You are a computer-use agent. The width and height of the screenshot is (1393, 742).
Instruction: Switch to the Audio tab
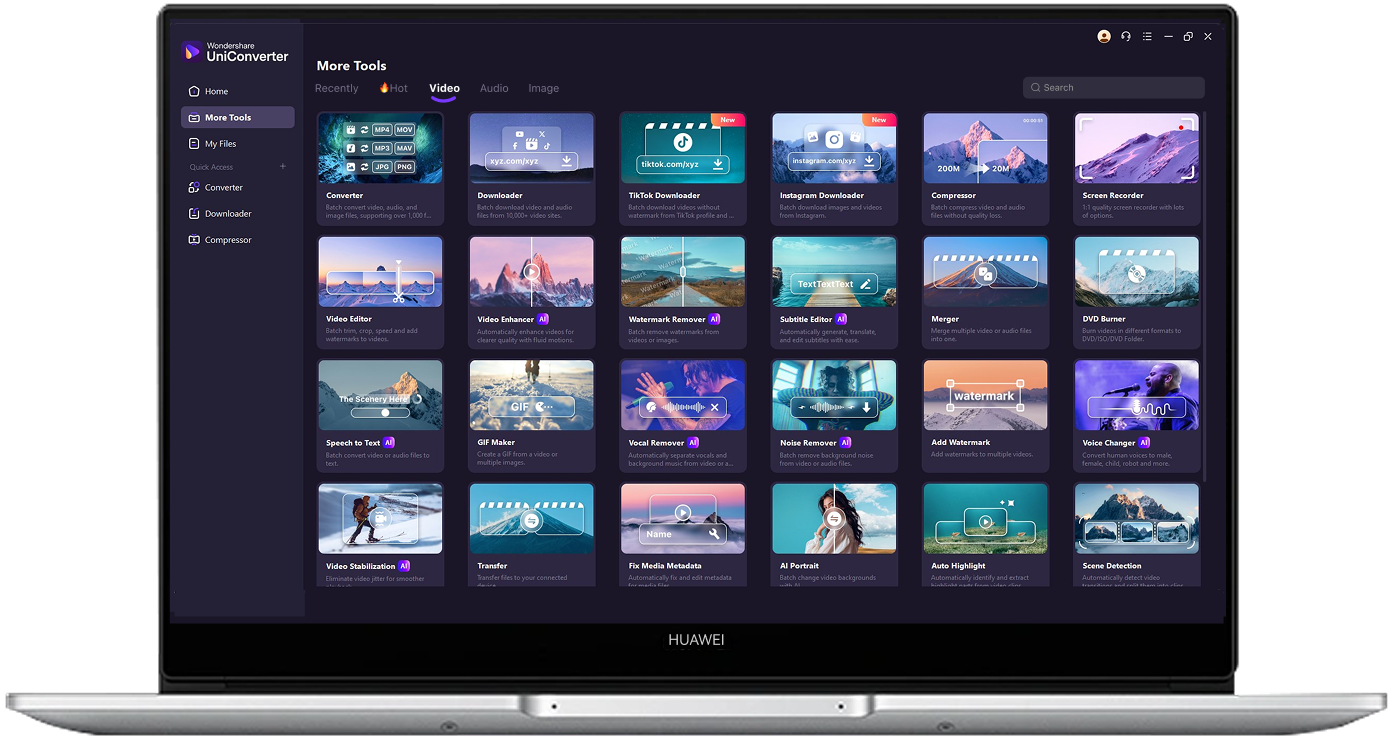click(x=494, y=88)
